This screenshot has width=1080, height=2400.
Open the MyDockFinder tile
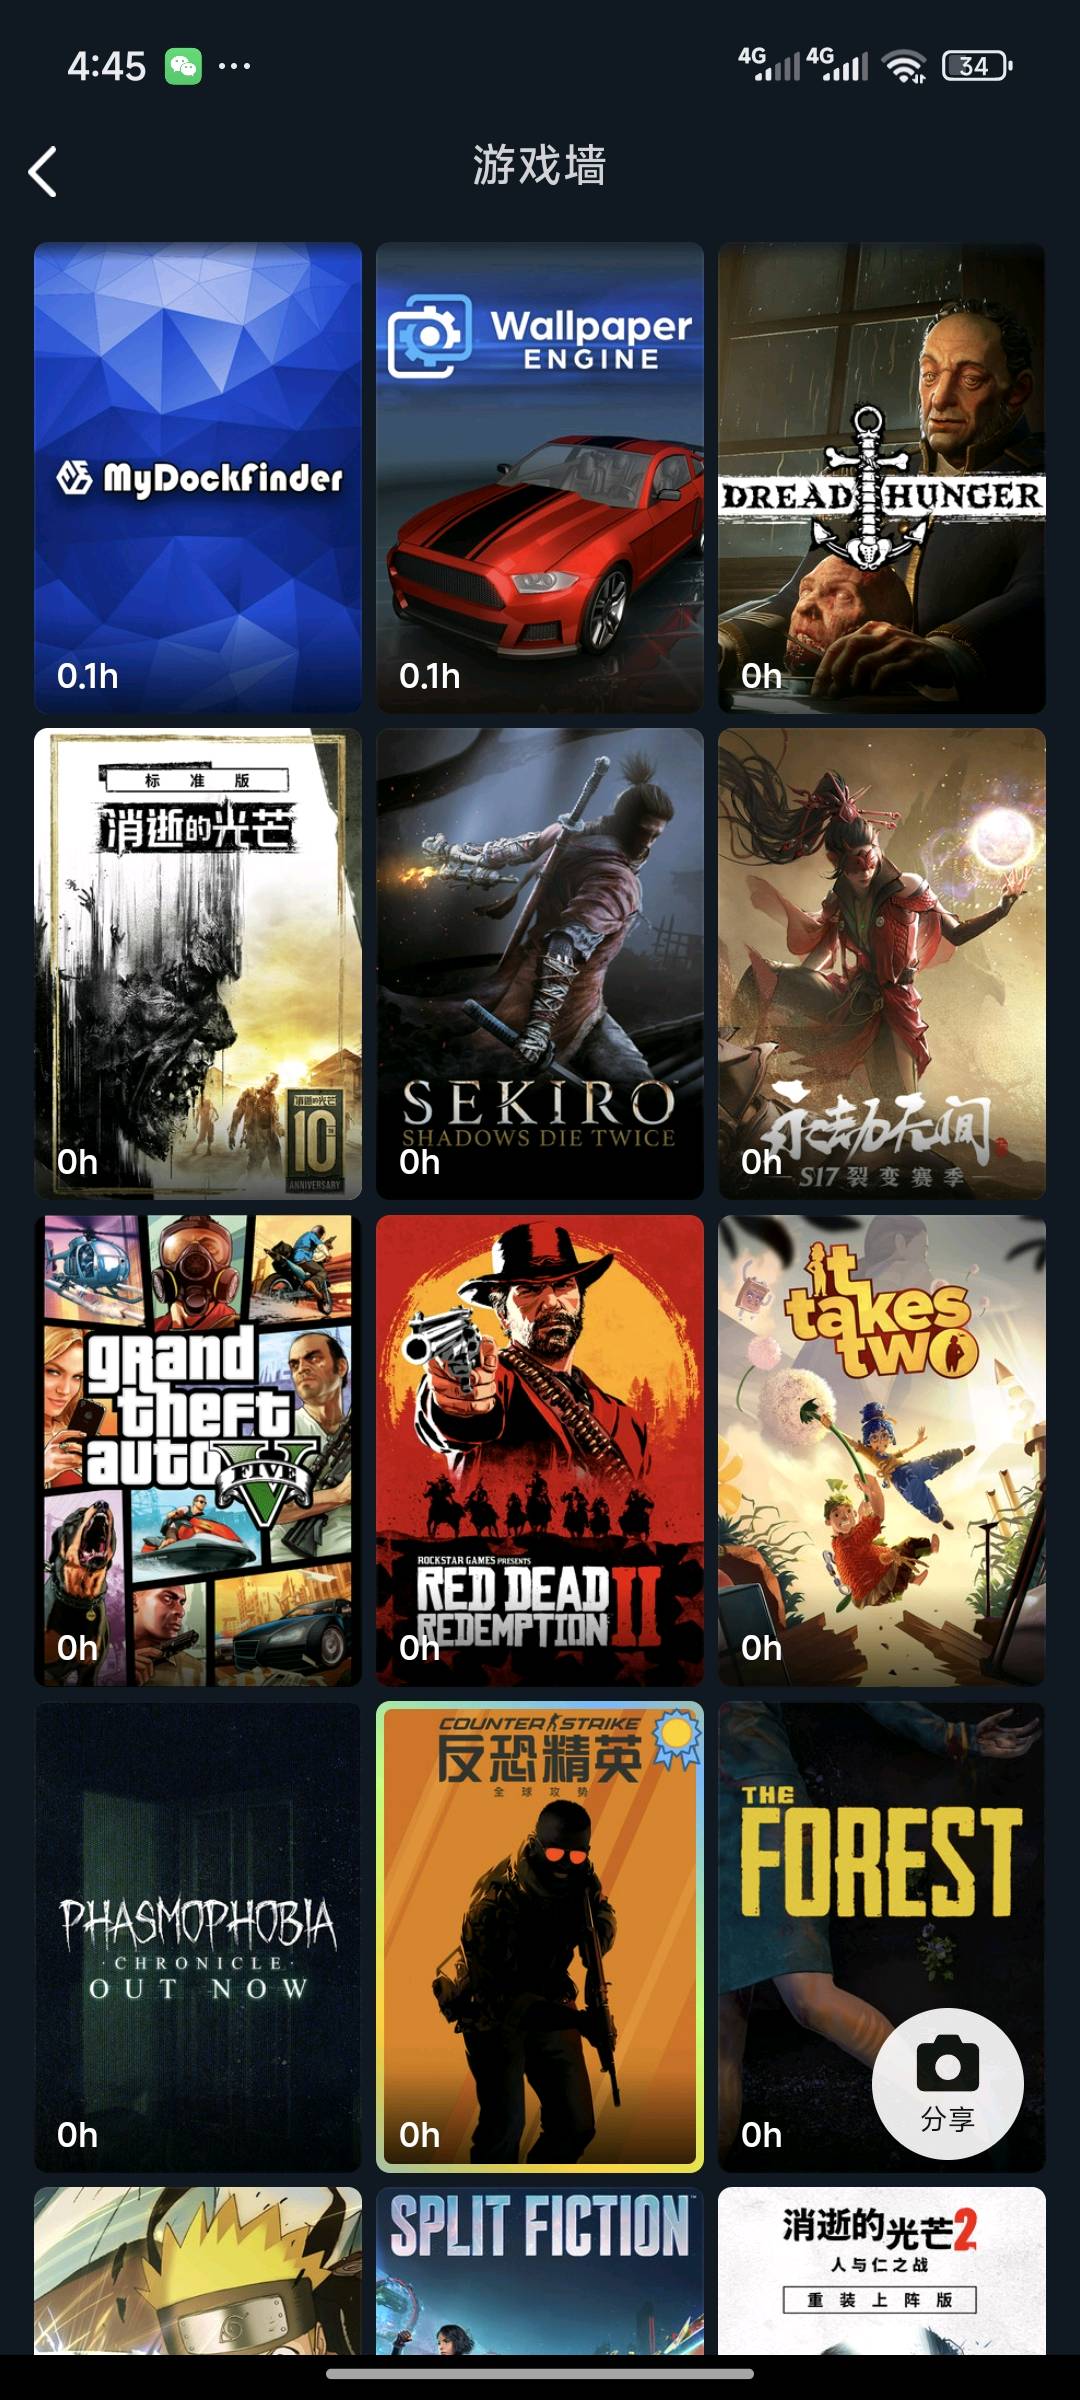[198, 478]
